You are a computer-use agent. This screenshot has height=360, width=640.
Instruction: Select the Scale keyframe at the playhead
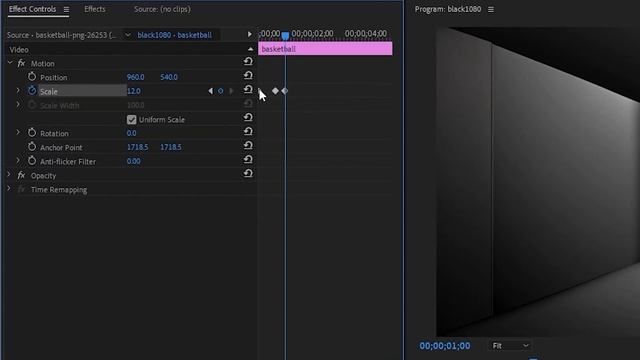[285, 91]
